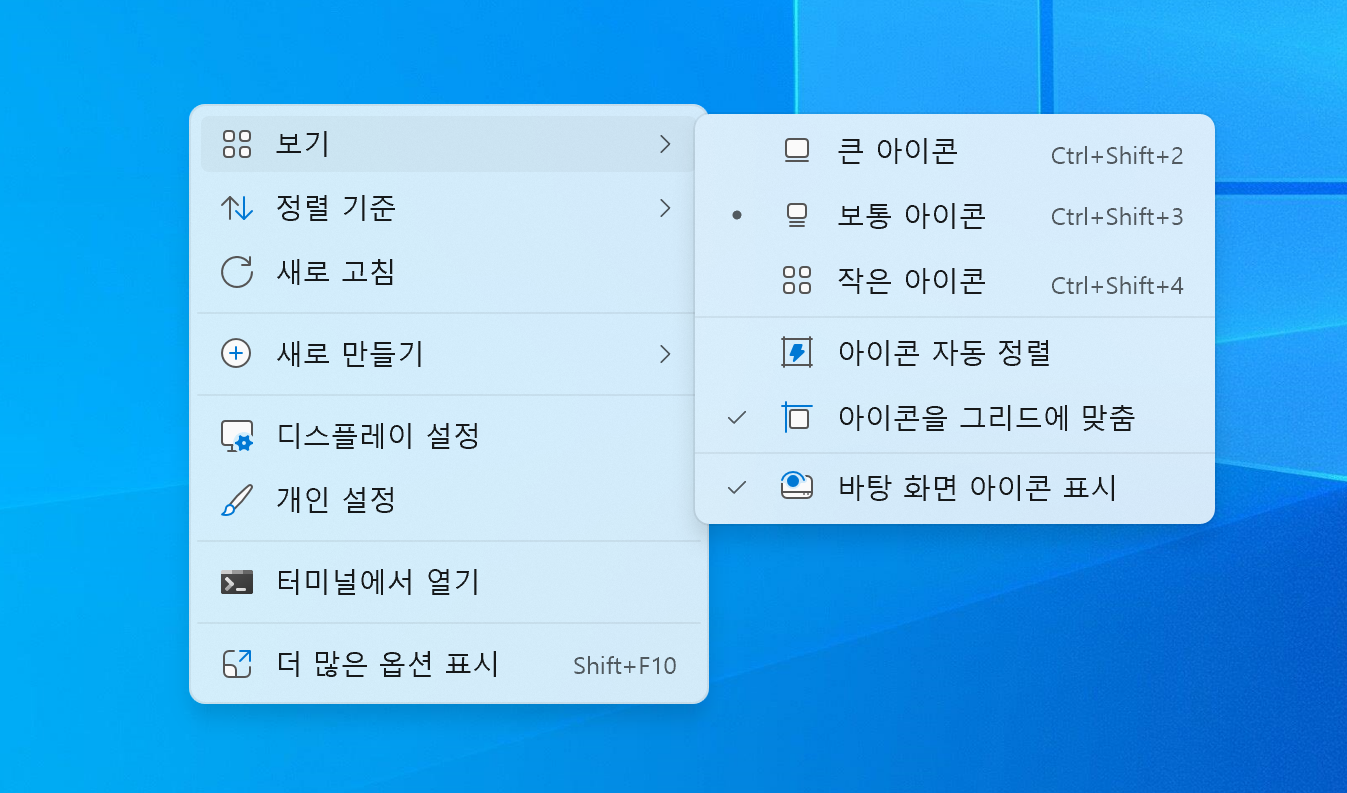The height and width of the screenshot is (793, 1347).
Task: Click the 정렬 기준 up-down arrows icon
Action: pyautogui.click(x=237, y=208)
